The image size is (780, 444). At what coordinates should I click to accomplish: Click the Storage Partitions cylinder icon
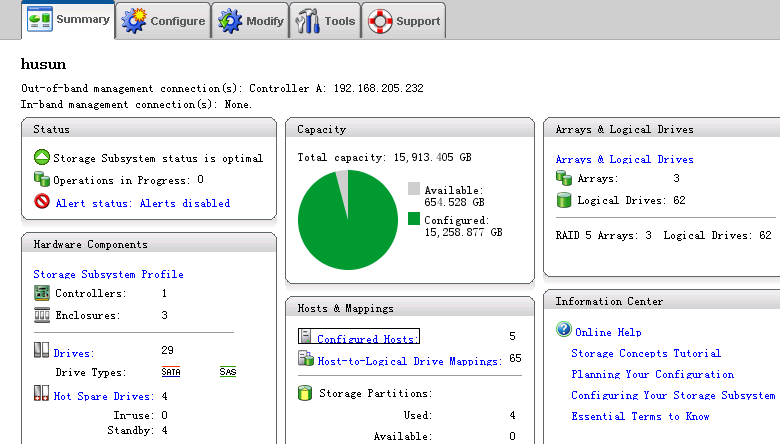tap(304, 393)
